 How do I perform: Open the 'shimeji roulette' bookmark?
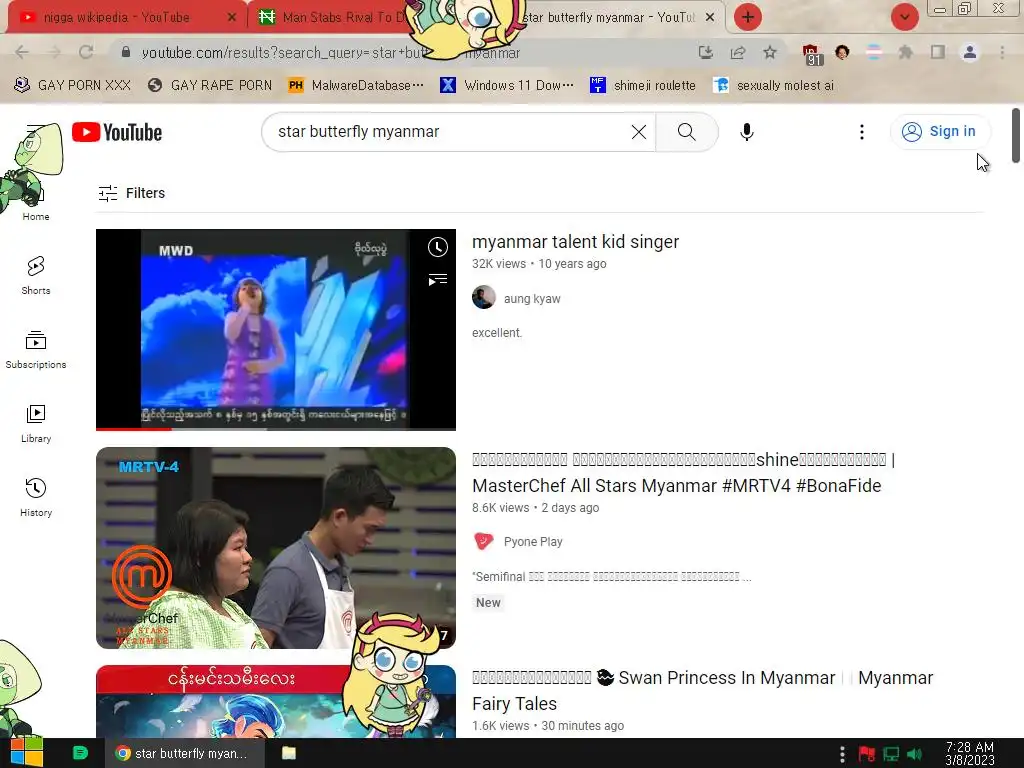[643, 86]
